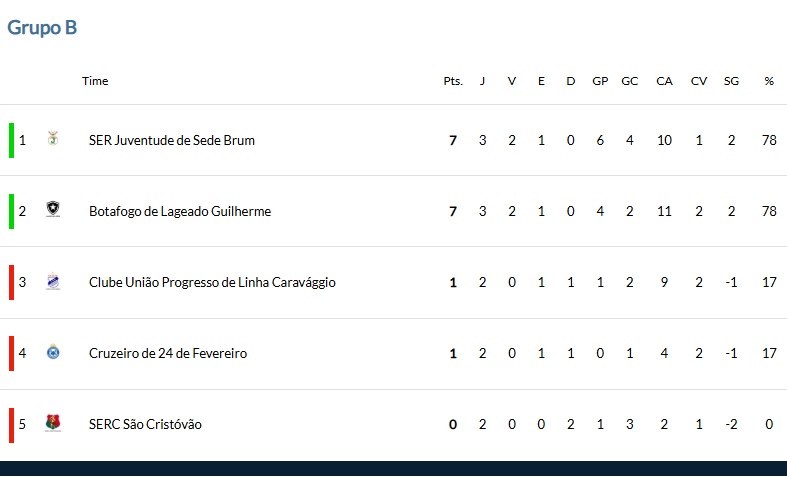
Task: Open SERC São Cristóvão team link
Action: click(x=145, y=424)
